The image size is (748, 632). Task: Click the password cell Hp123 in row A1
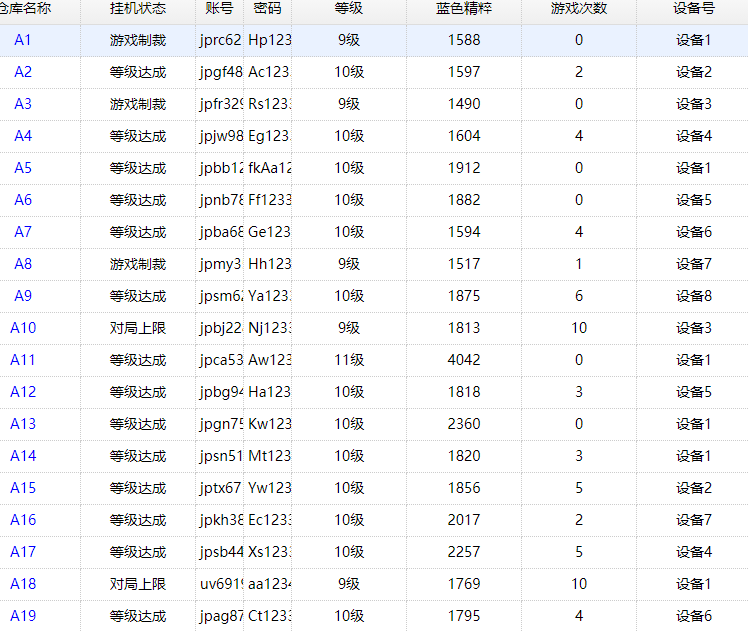(268, 40)
